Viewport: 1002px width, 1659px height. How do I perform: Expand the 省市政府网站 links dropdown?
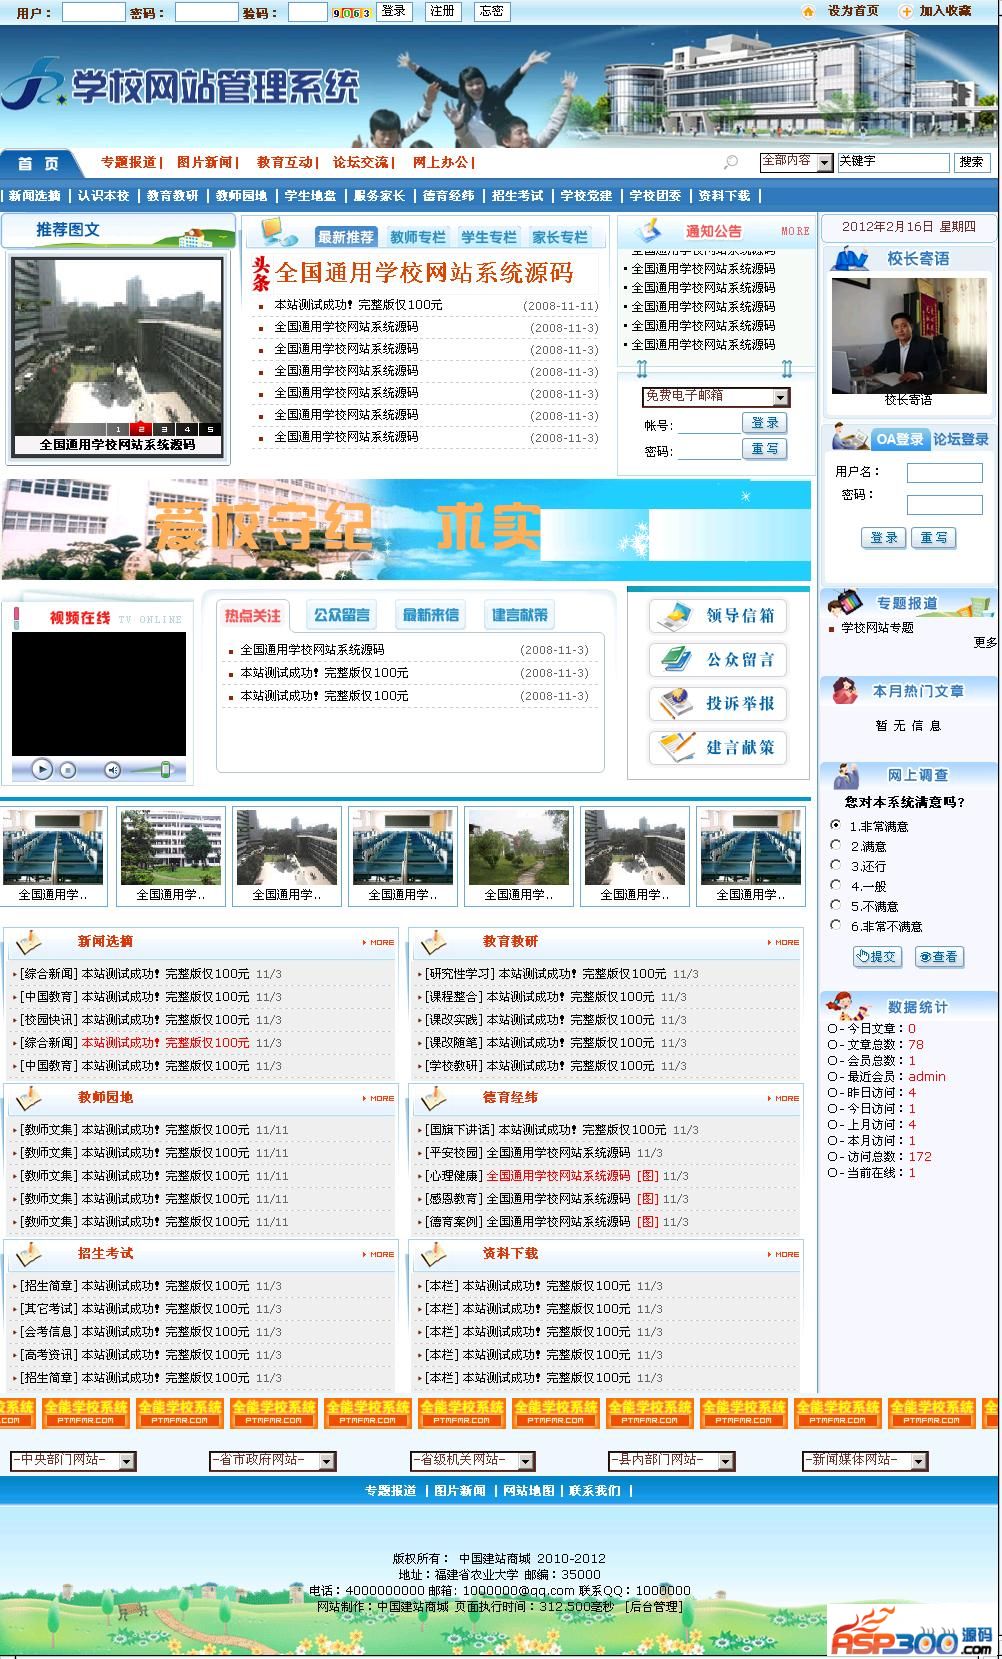(273, 1461)
